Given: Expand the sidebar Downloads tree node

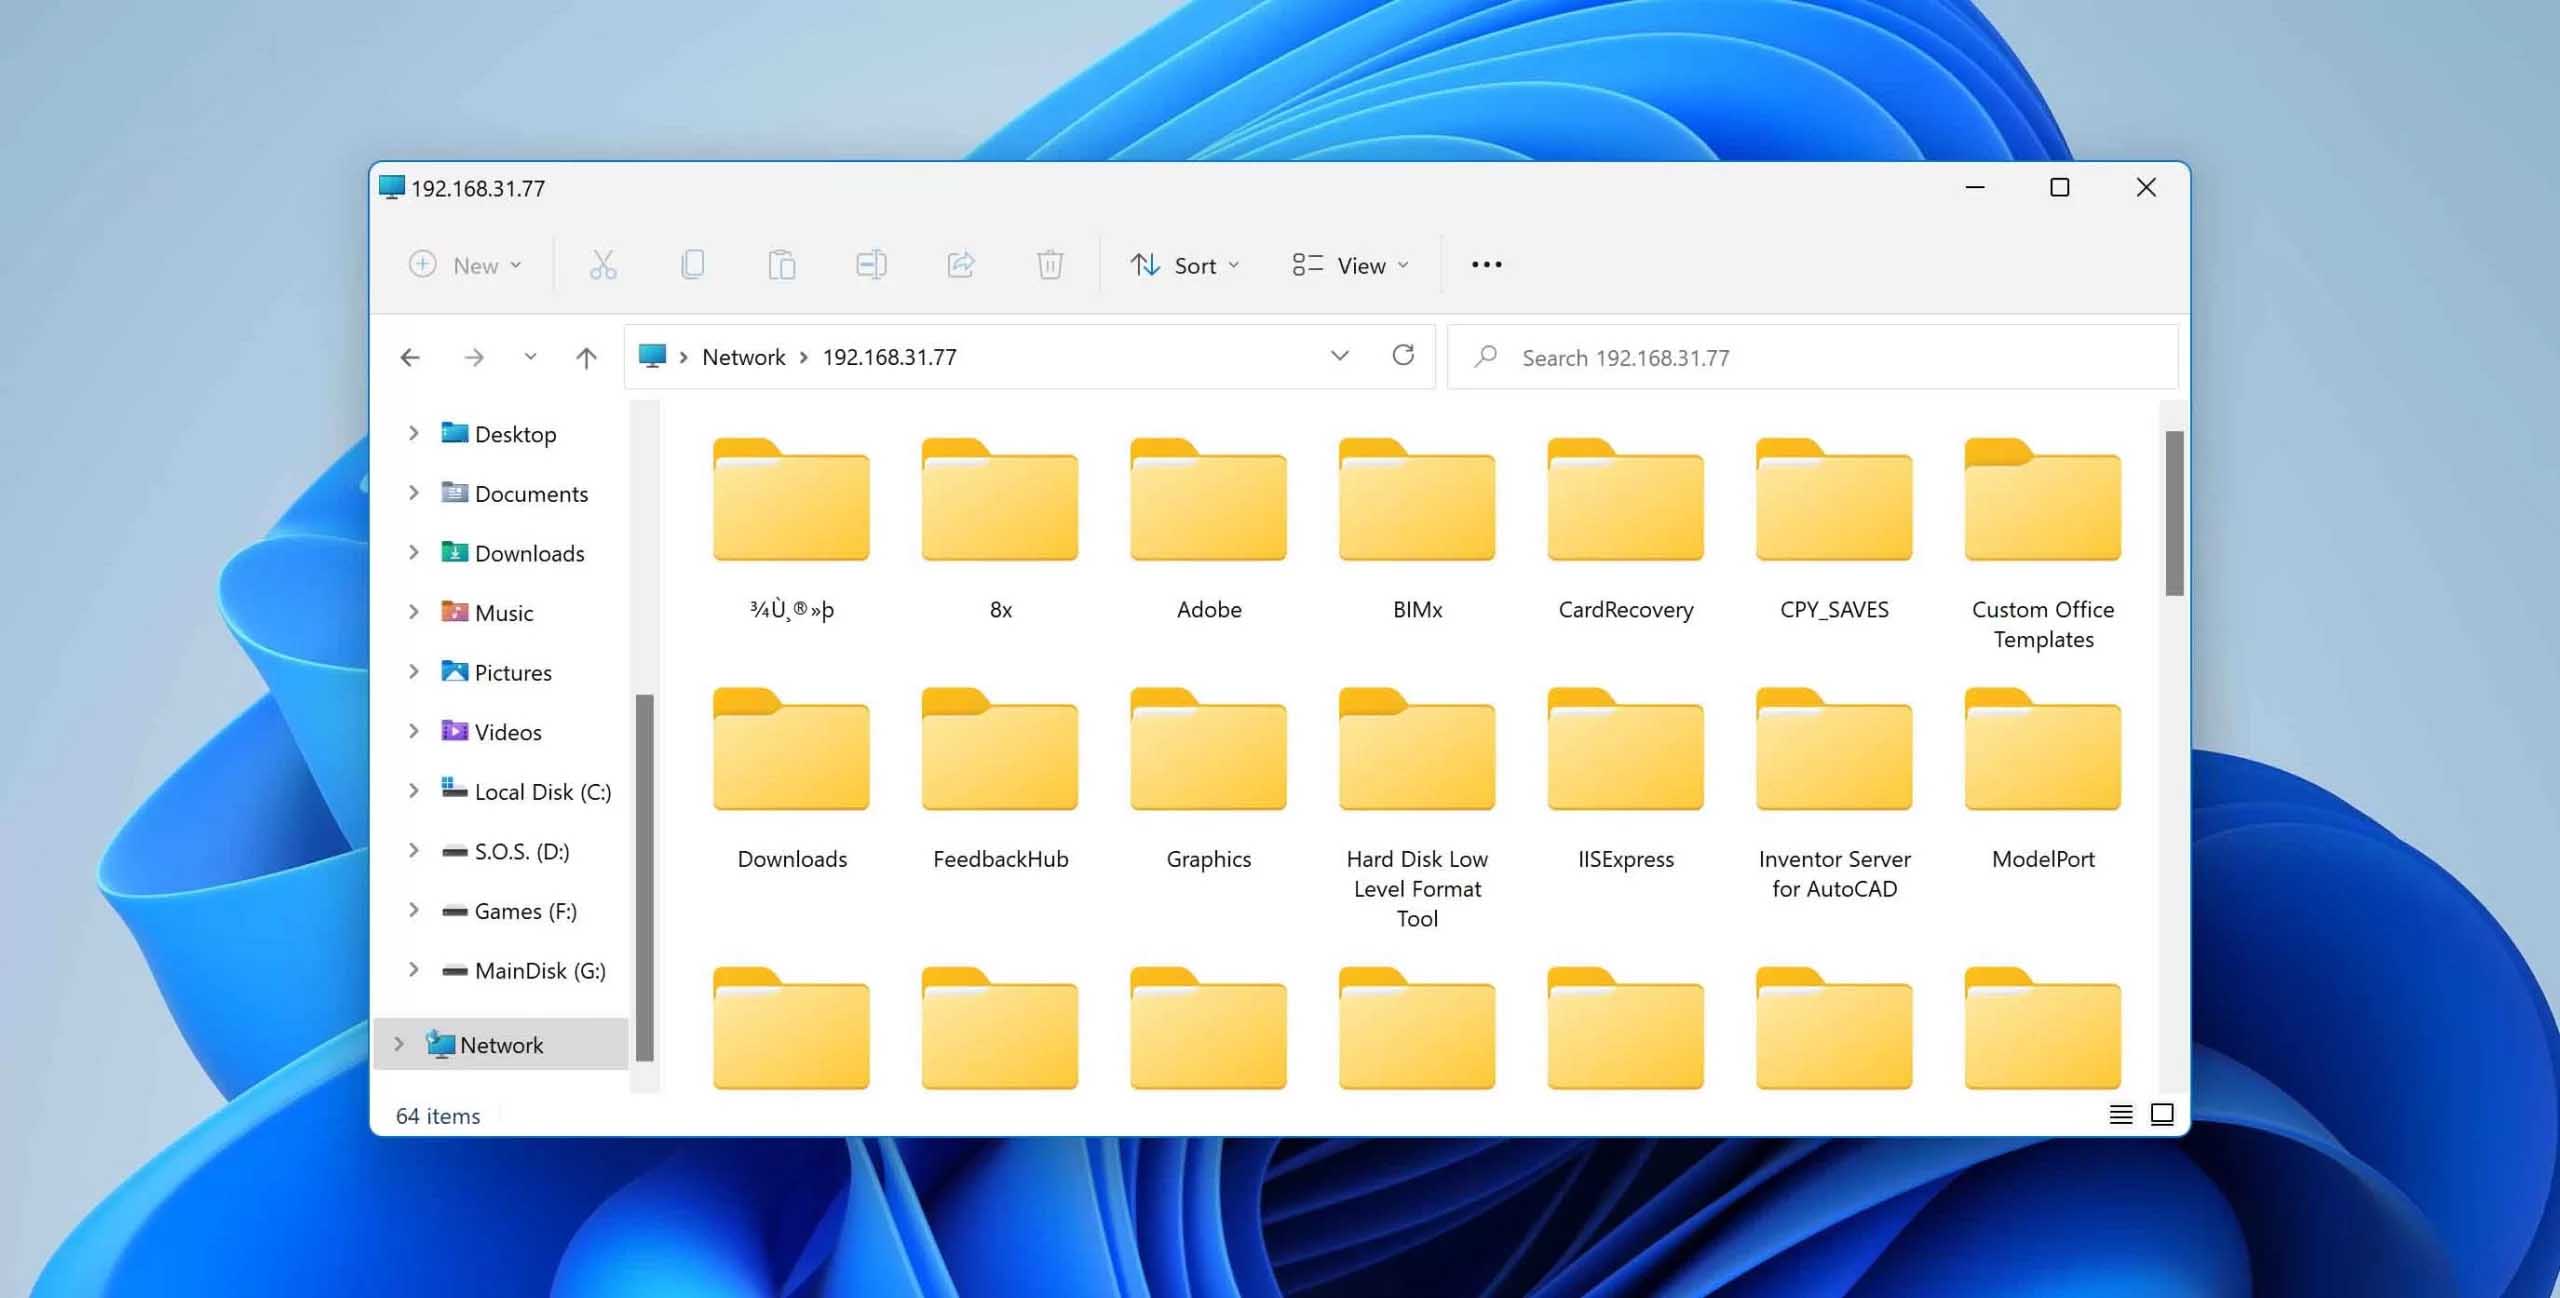Looking at the screenshot, I should pos(413,552).
